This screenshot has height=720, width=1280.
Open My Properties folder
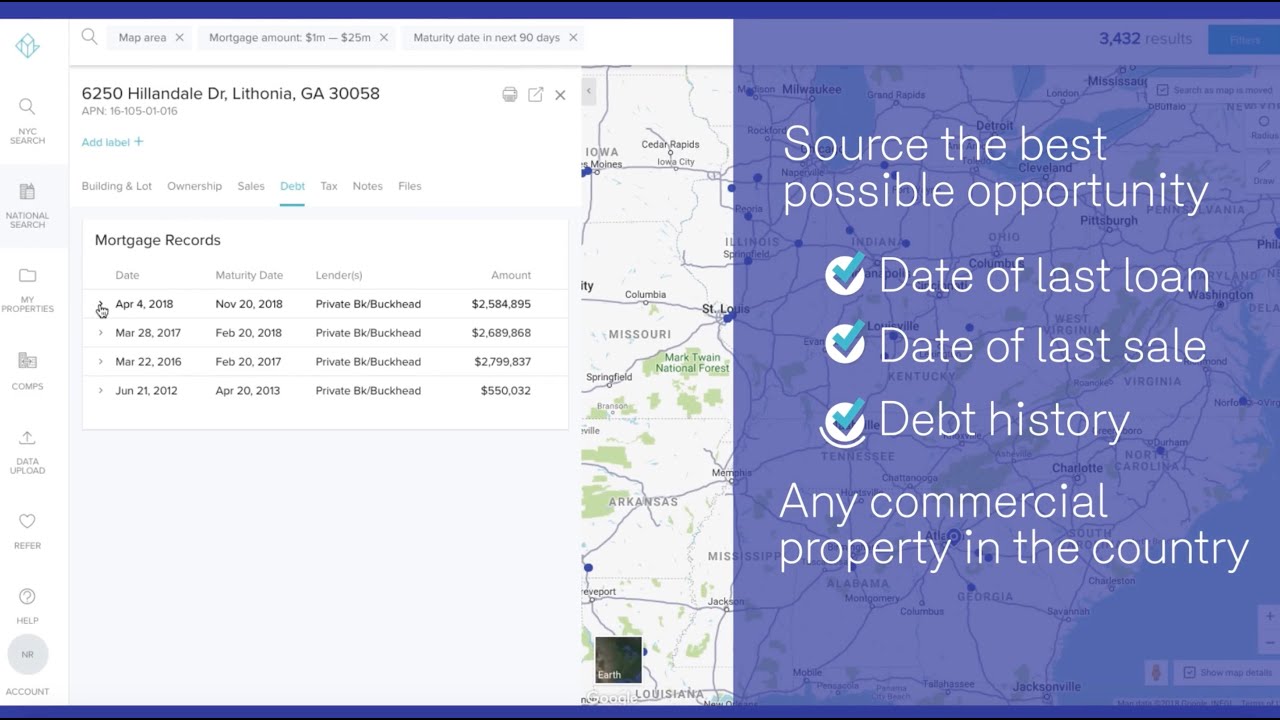coord(27,290)
